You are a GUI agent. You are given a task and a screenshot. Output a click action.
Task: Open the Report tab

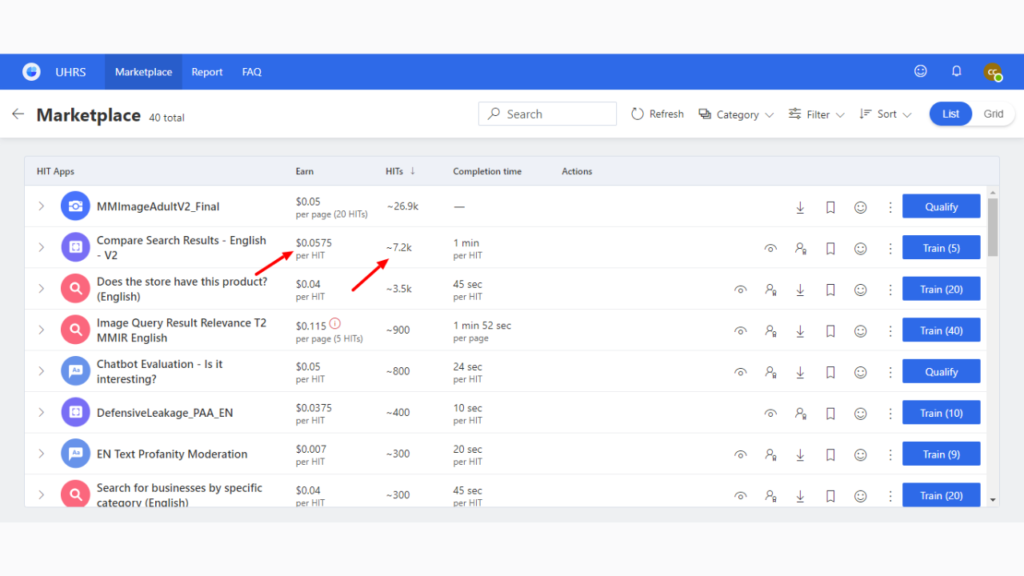click(207, 72)
